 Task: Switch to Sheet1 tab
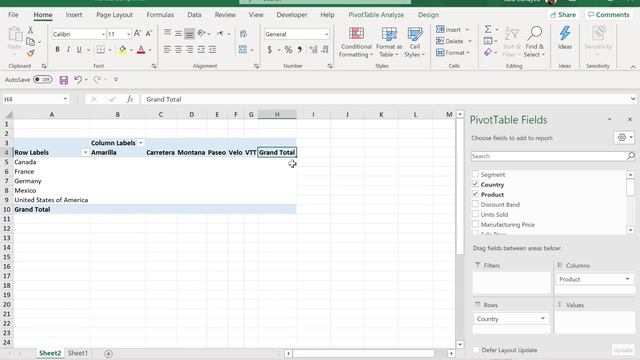click(78, 353)
